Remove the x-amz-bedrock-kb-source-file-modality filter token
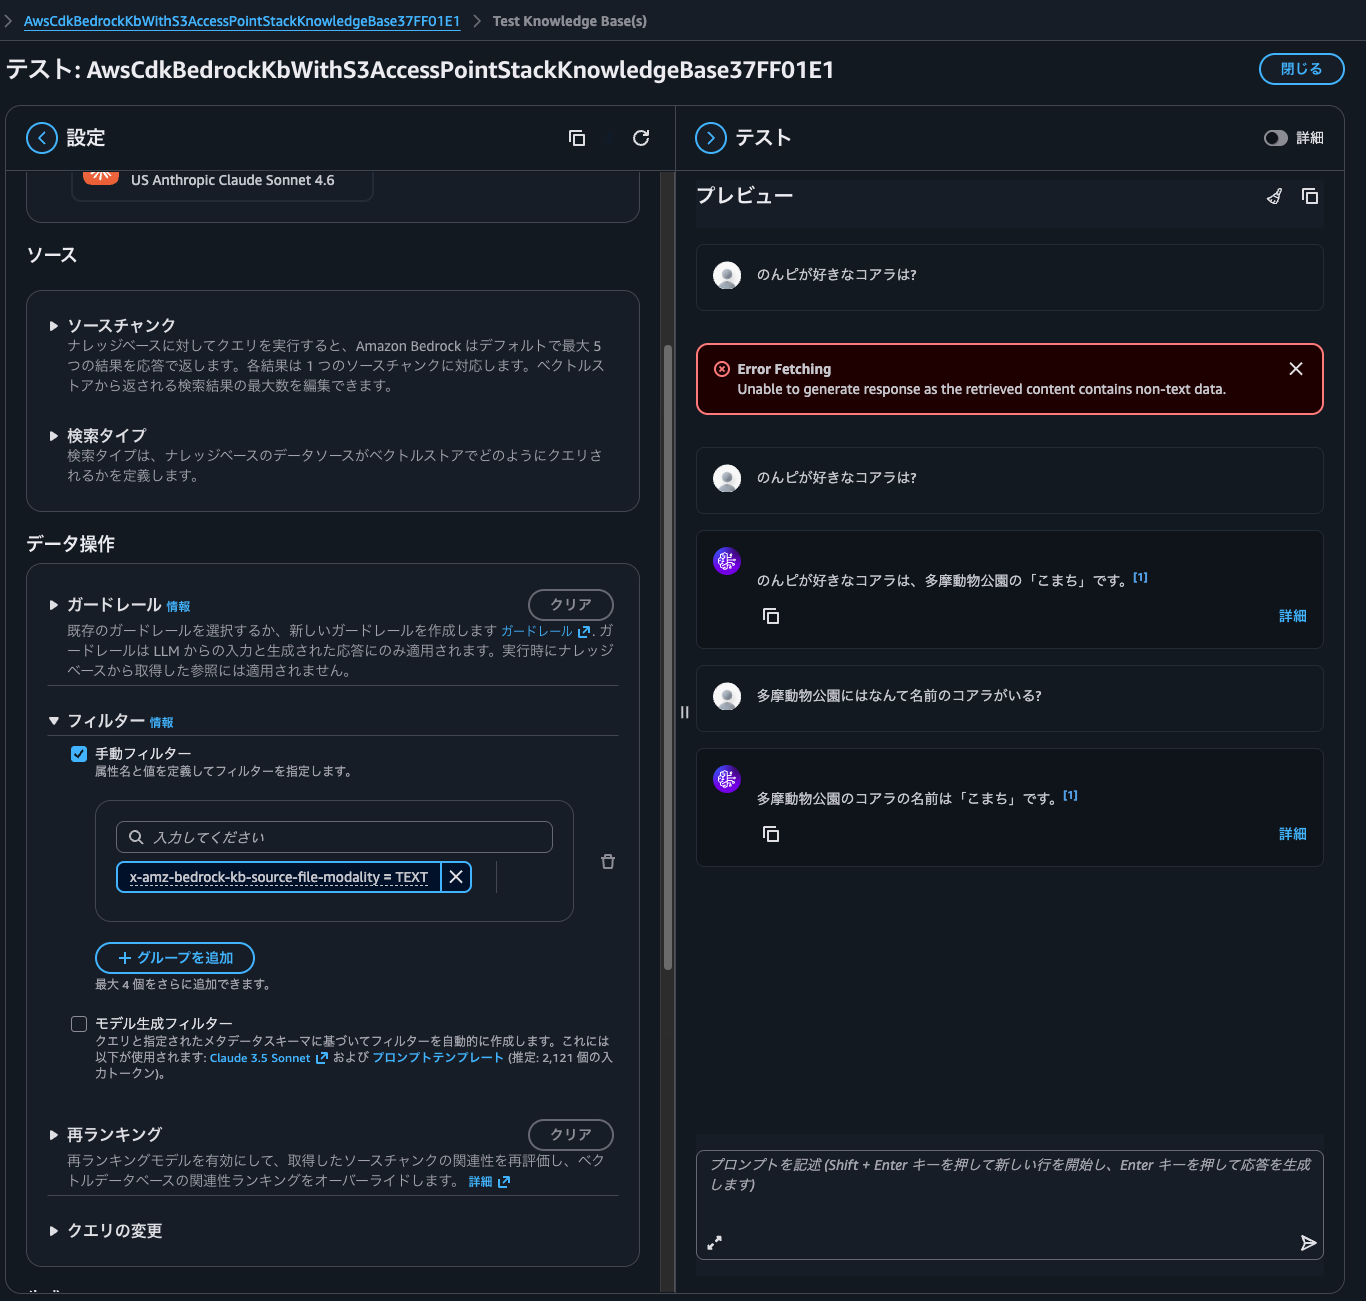 (456, 877)
